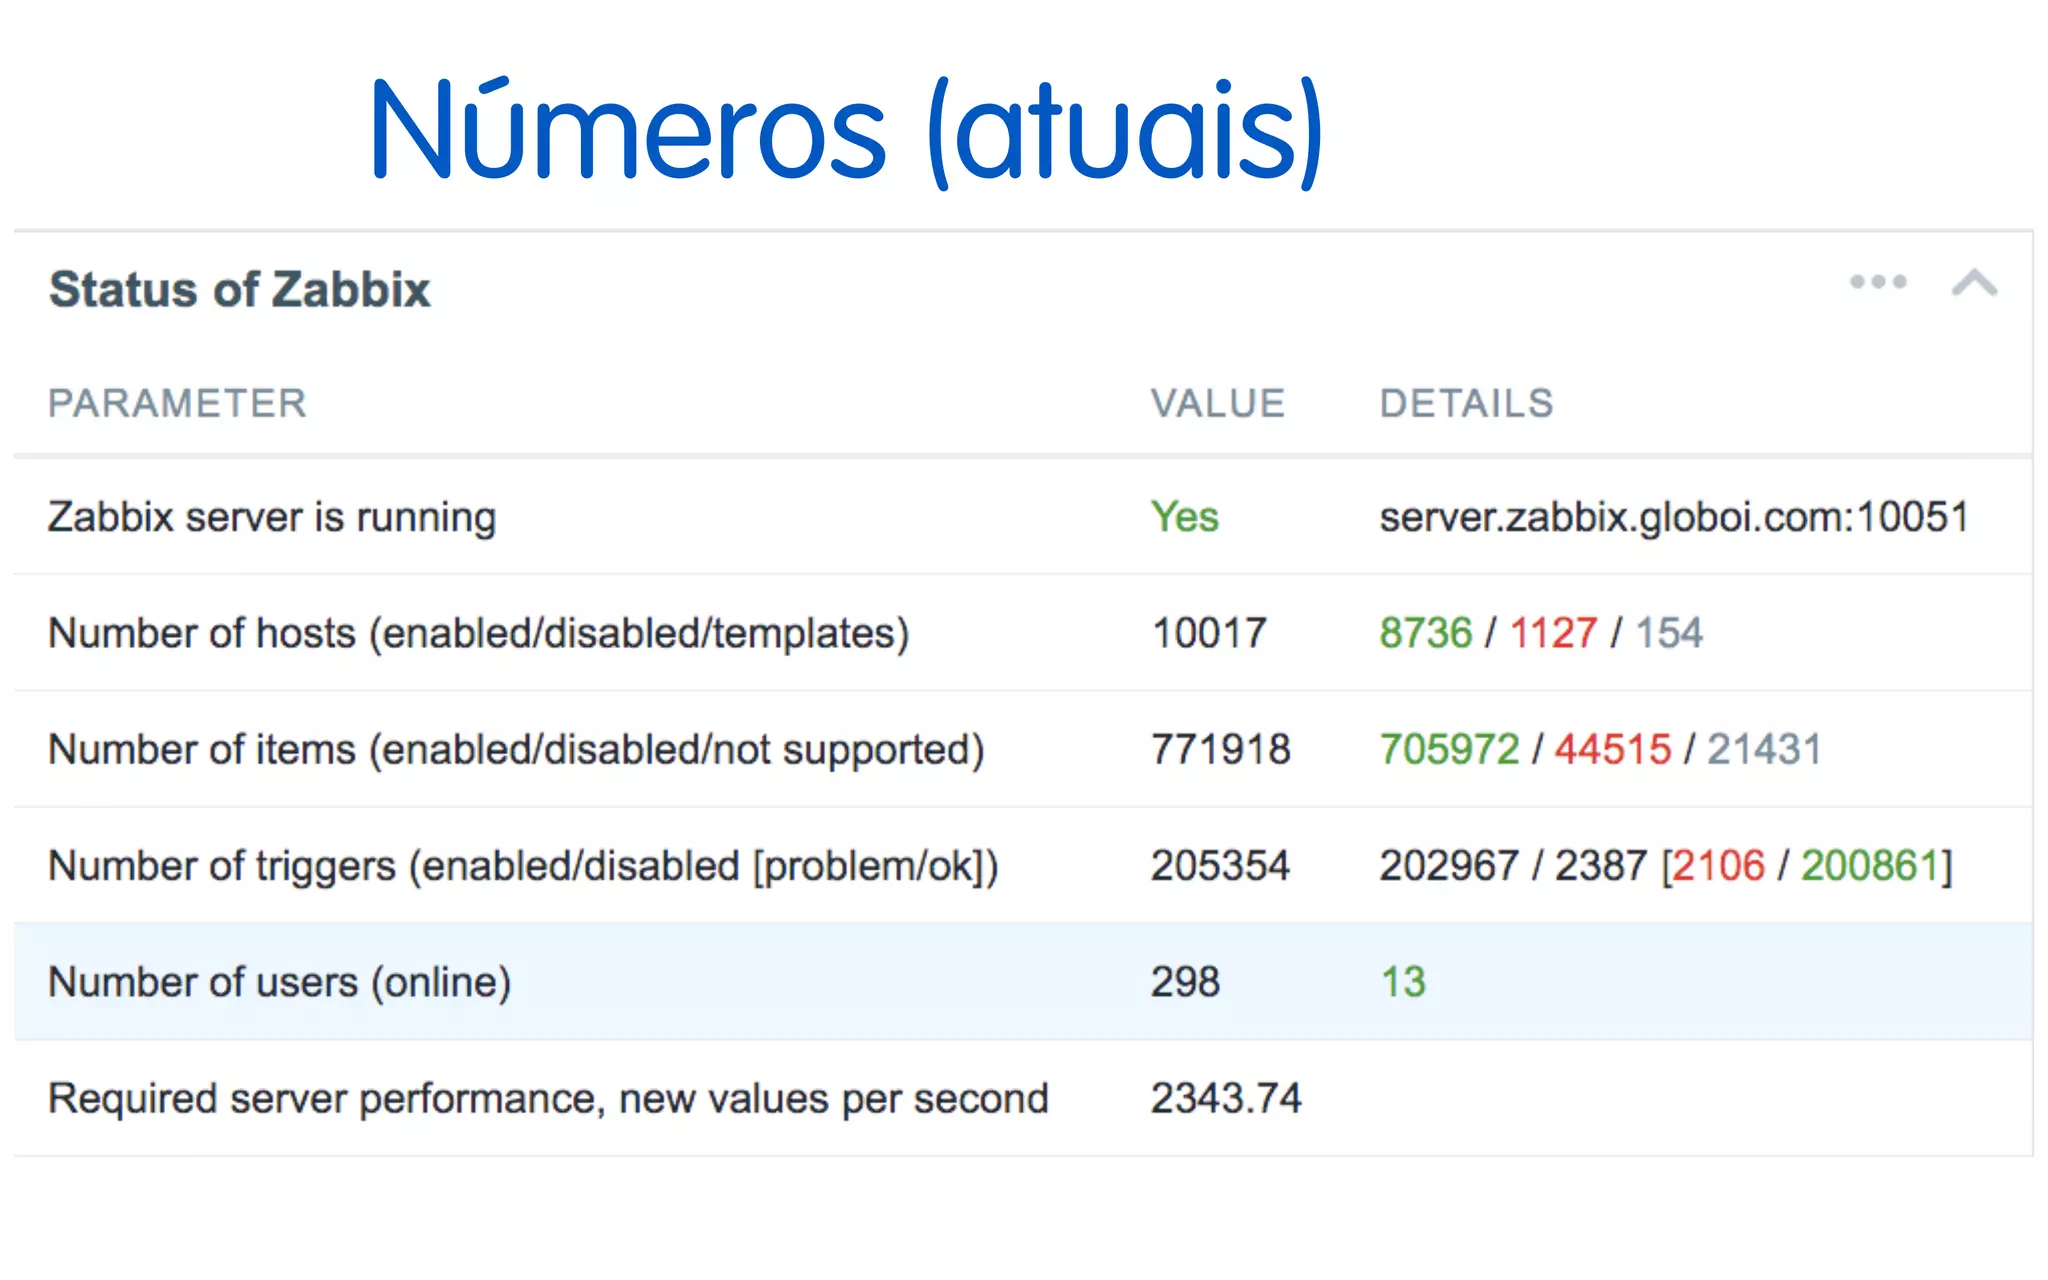The width and height of the screenshot is (2048, 1280).
Task: Click online users count 13
Action: [x=1403, y=982]
